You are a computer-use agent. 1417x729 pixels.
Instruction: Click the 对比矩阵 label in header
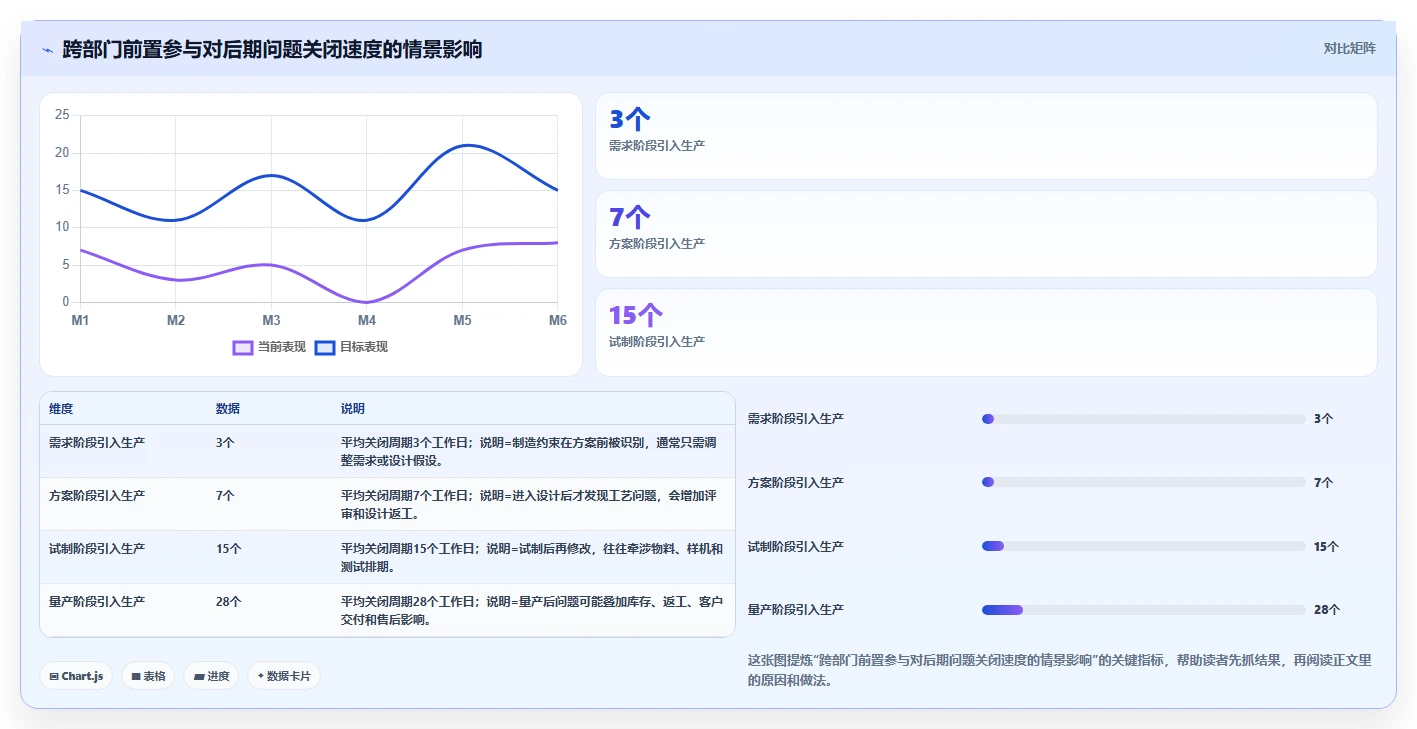(1349, 48)
